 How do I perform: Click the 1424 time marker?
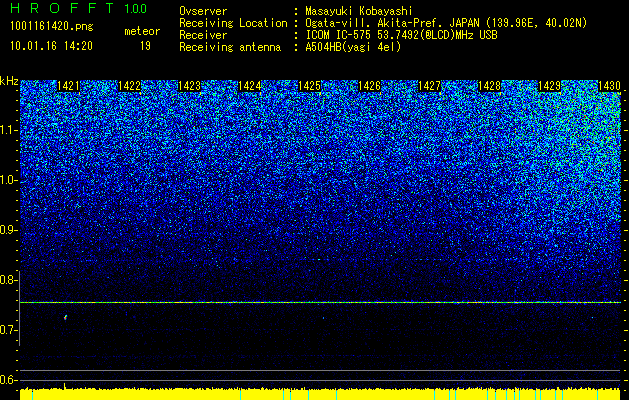tap(250, 86)
